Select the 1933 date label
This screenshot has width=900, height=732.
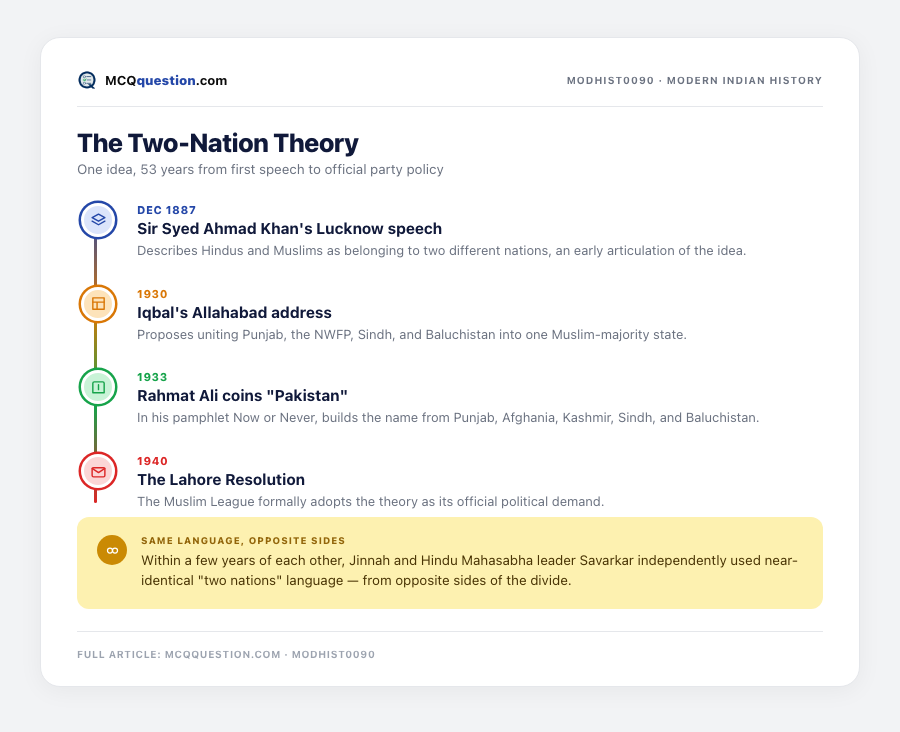(152, 377)
